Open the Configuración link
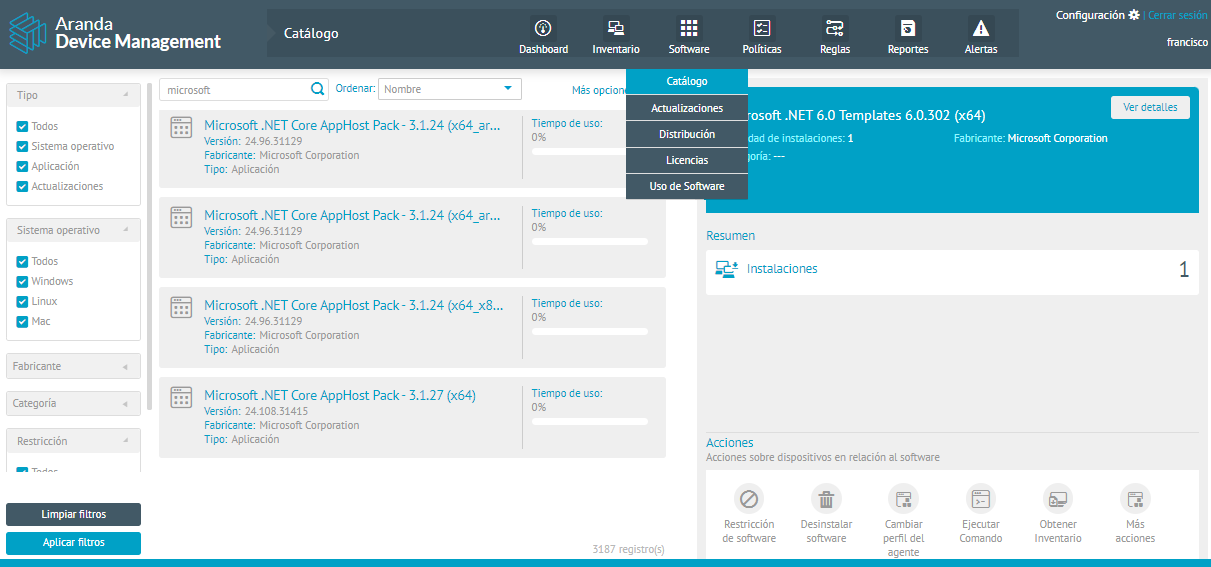1211x567 pixels. [x=1090, y=15]
